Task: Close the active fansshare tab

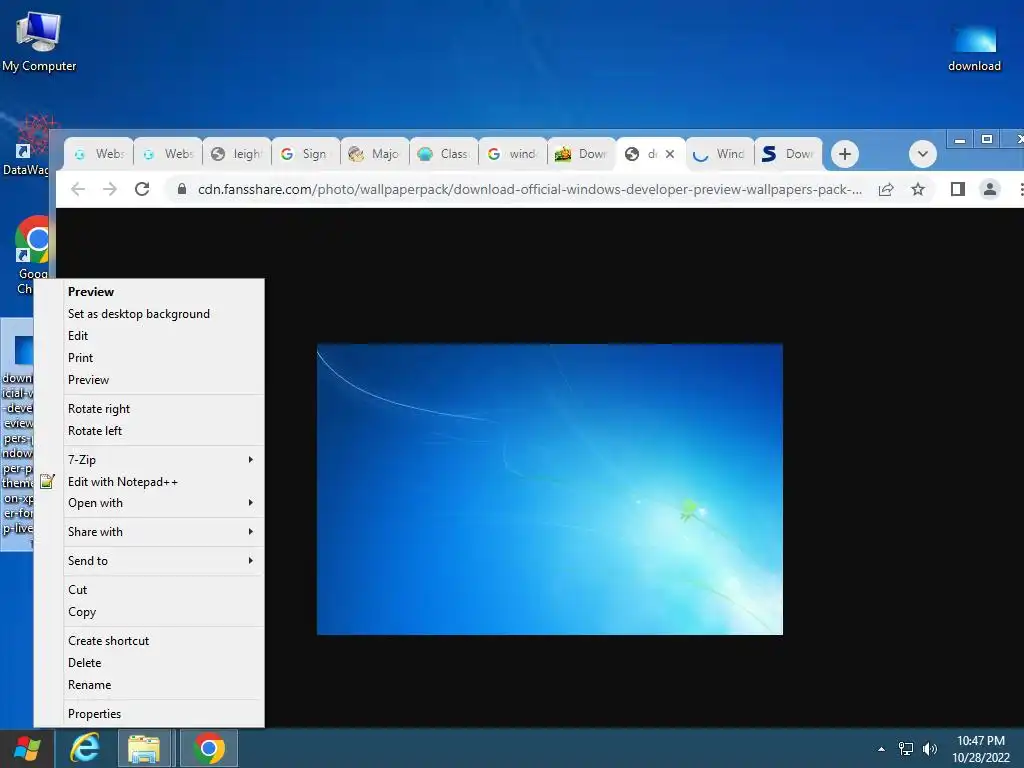Action: click(669, 154)
